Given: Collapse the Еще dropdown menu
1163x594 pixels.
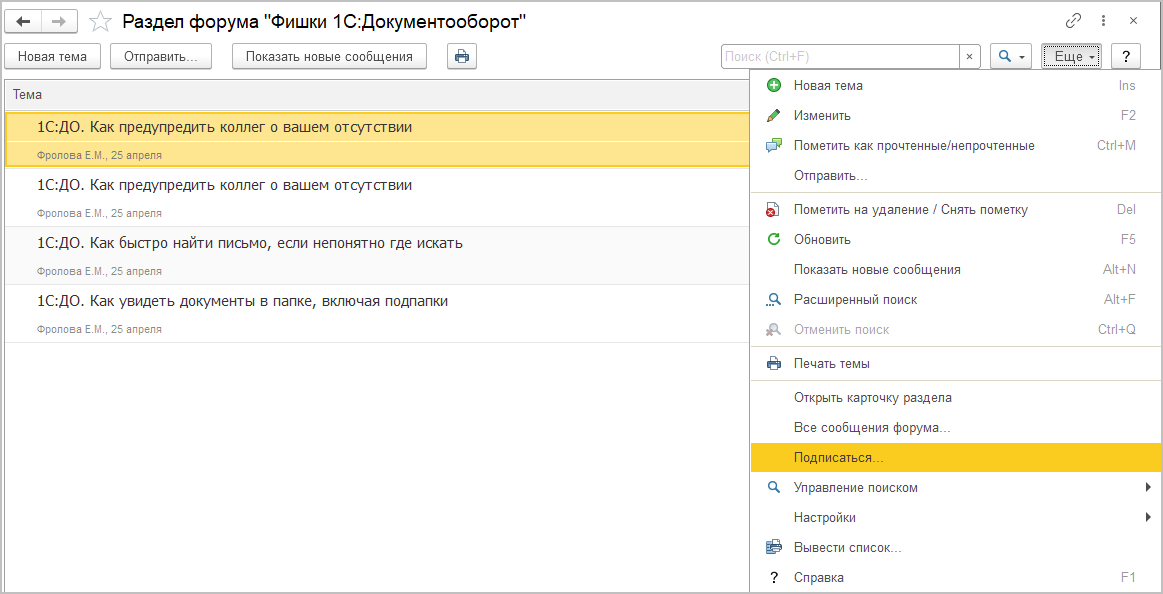Looking at the screenshot, I should [1070, 57].
